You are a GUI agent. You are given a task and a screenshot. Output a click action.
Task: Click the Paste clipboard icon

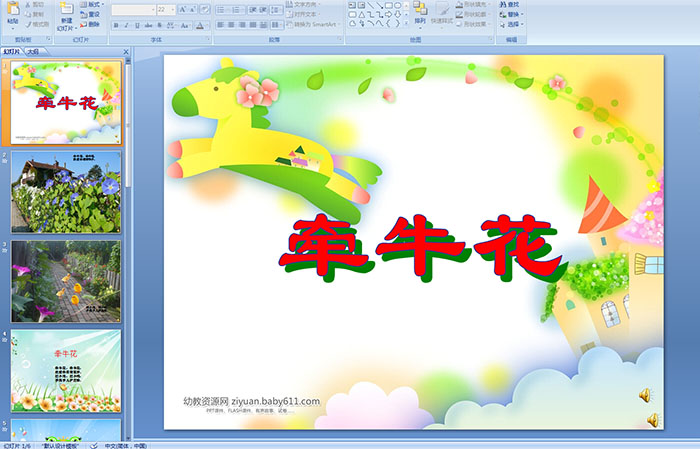(x=13, y=8)
